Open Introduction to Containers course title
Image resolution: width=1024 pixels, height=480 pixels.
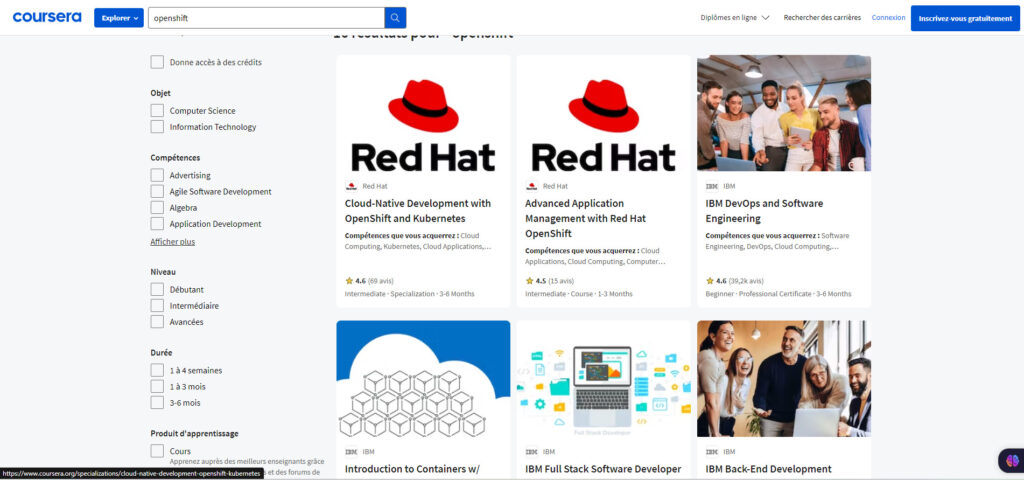(x=412, y=469)
